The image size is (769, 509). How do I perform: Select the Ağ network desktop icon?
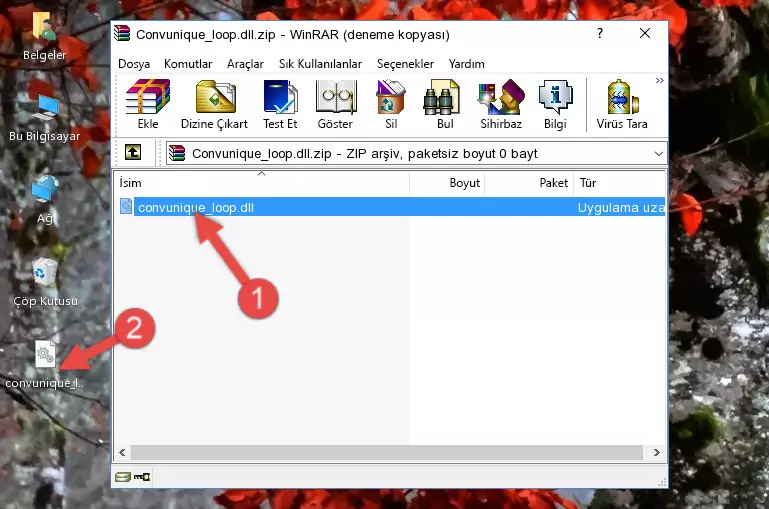[x=45, y=200]
